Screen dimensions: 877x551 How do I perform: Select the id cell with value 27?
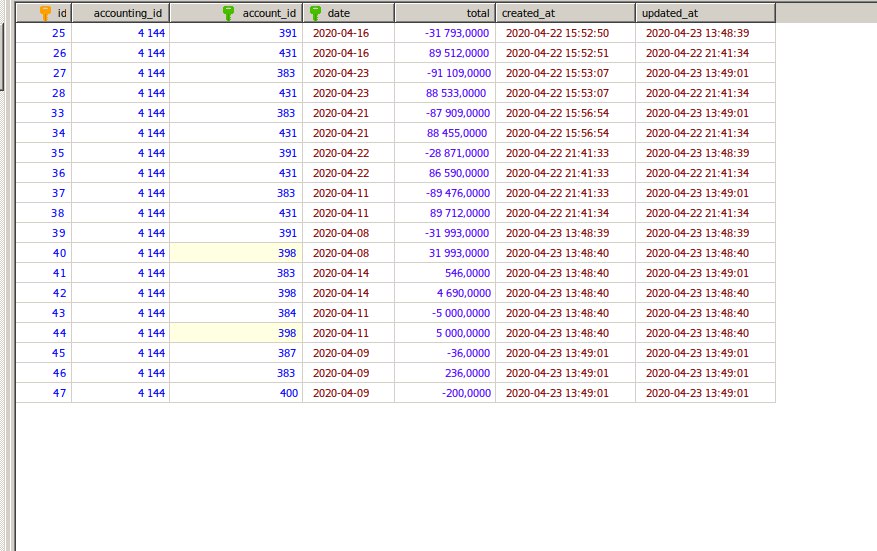[44, 73]
